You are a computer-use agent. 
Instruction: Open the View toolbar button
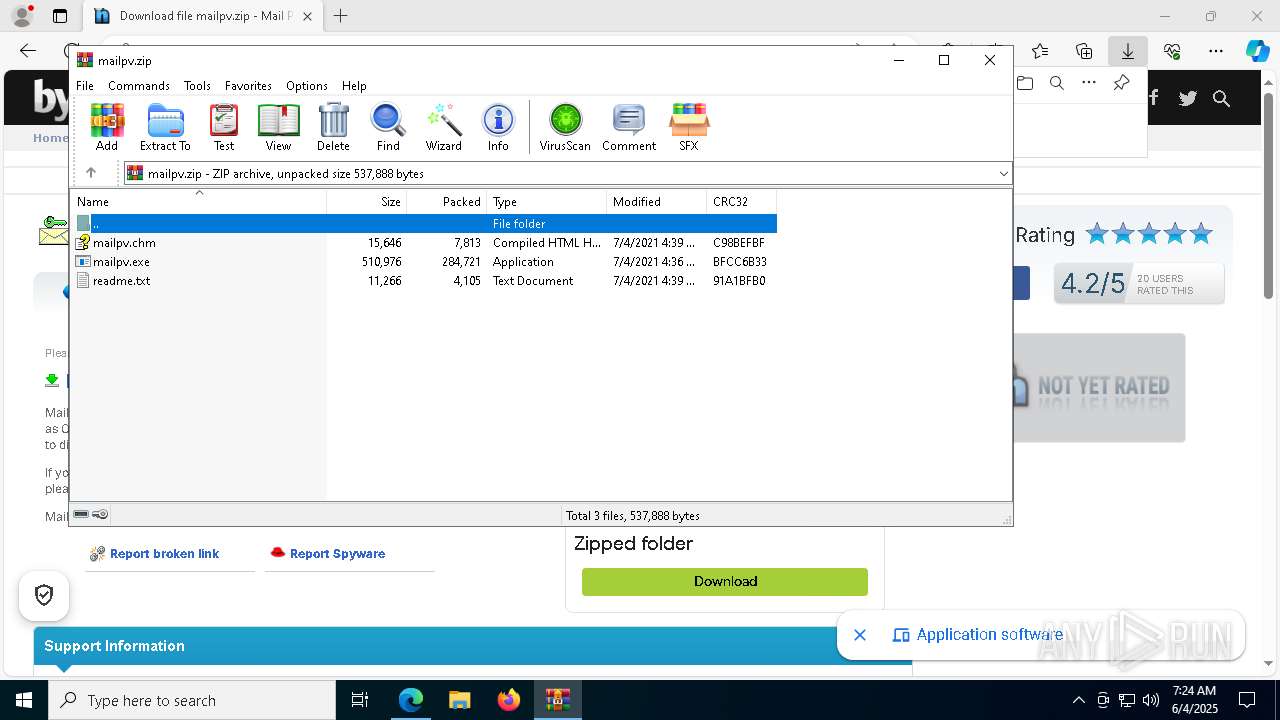278,127
